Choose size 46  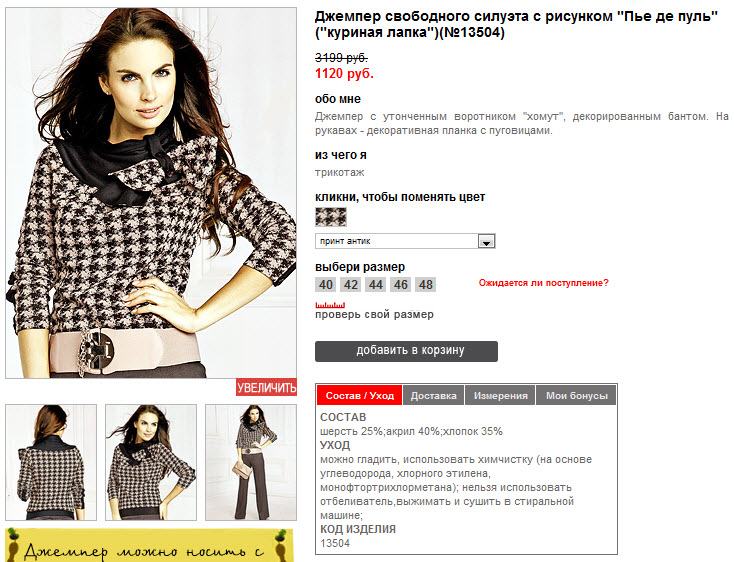coord(401,285)
